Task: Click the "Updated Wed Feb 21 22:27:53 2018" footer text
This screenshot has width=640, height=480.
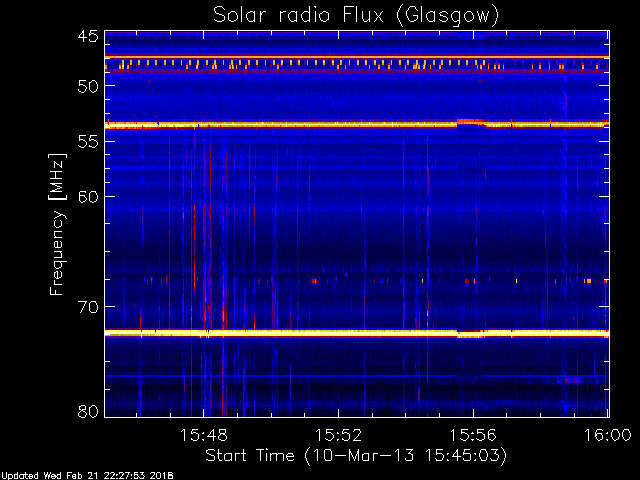Action: (87, 476)
